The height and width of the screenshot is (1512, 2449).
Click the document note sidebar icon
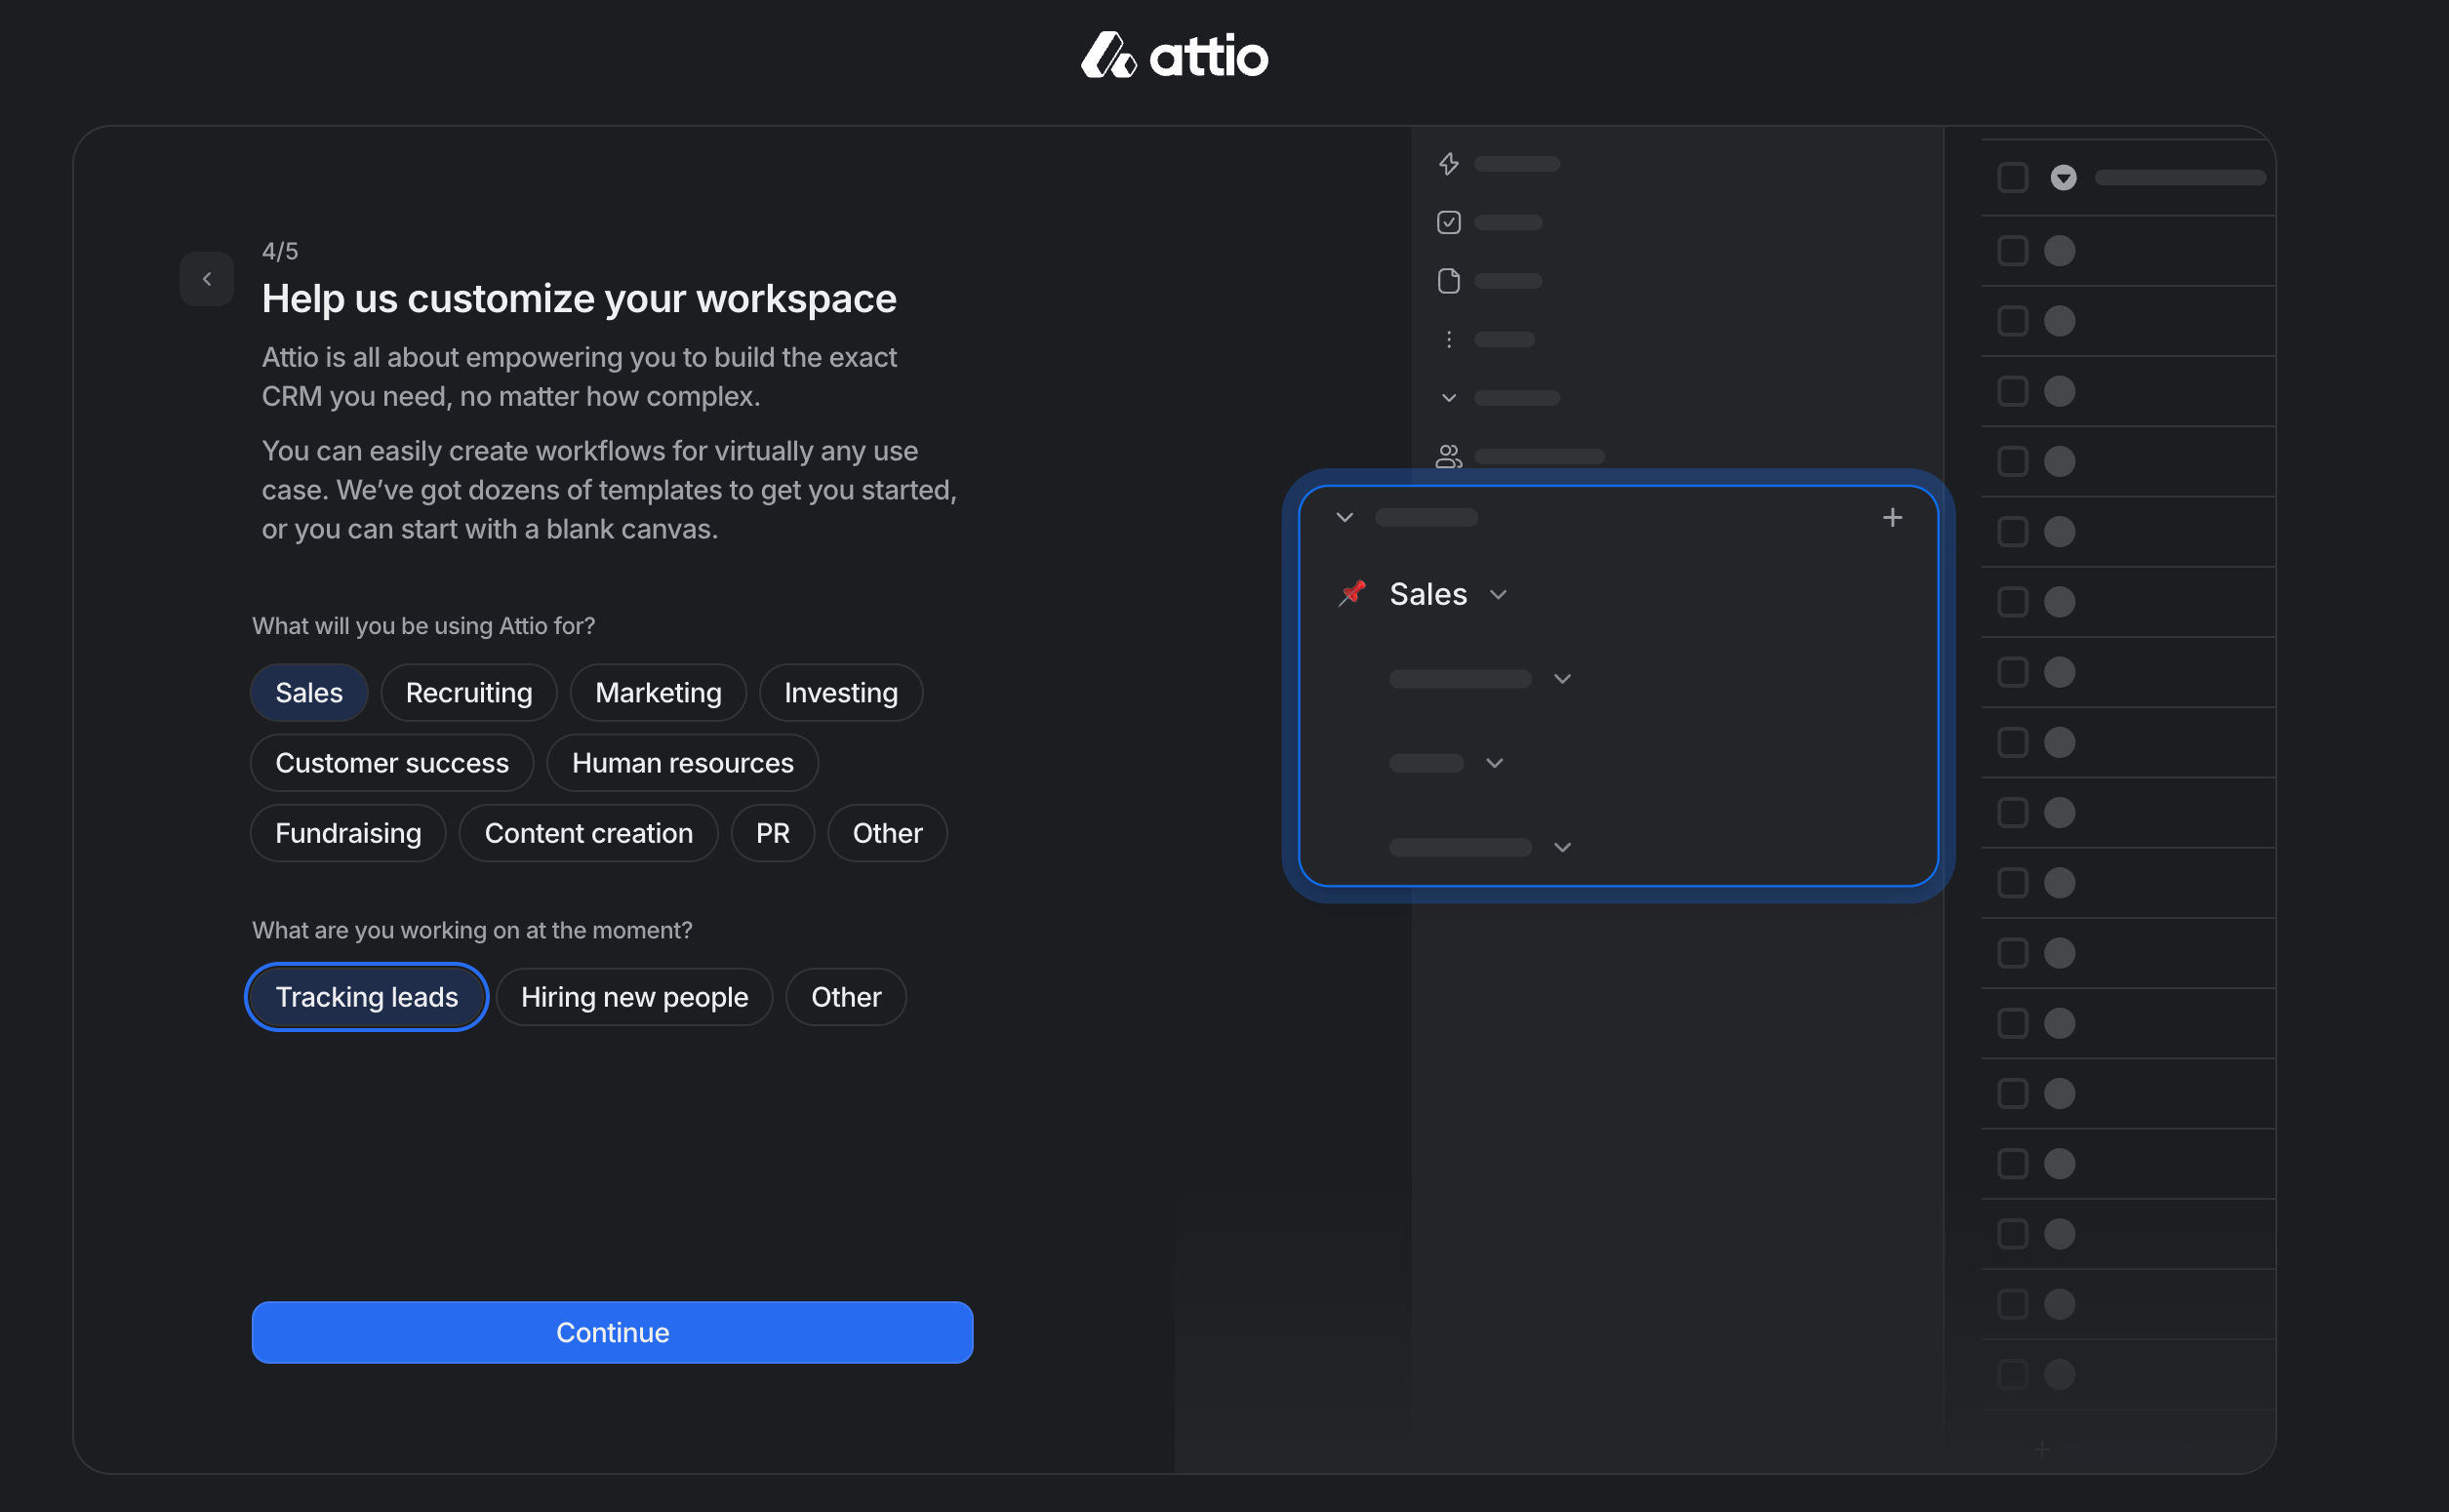[x=1448, y=281]
